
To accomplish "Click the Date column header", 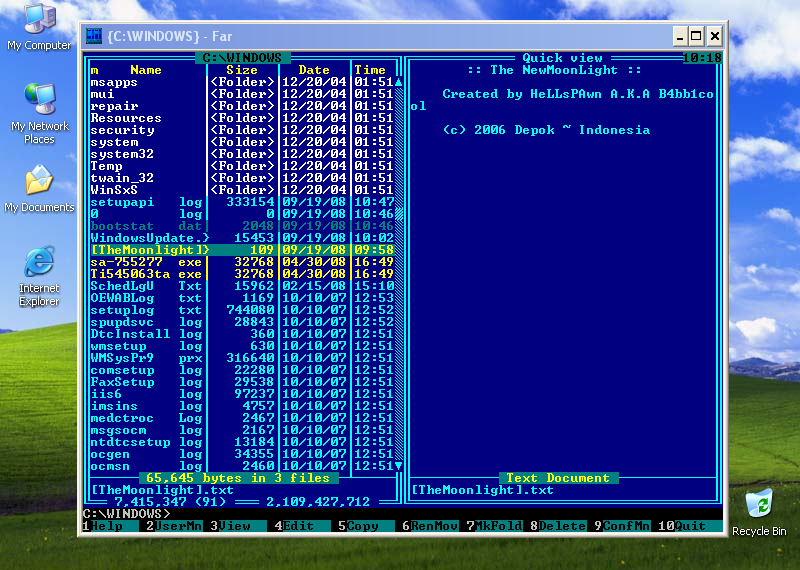I will pos(314,70).
